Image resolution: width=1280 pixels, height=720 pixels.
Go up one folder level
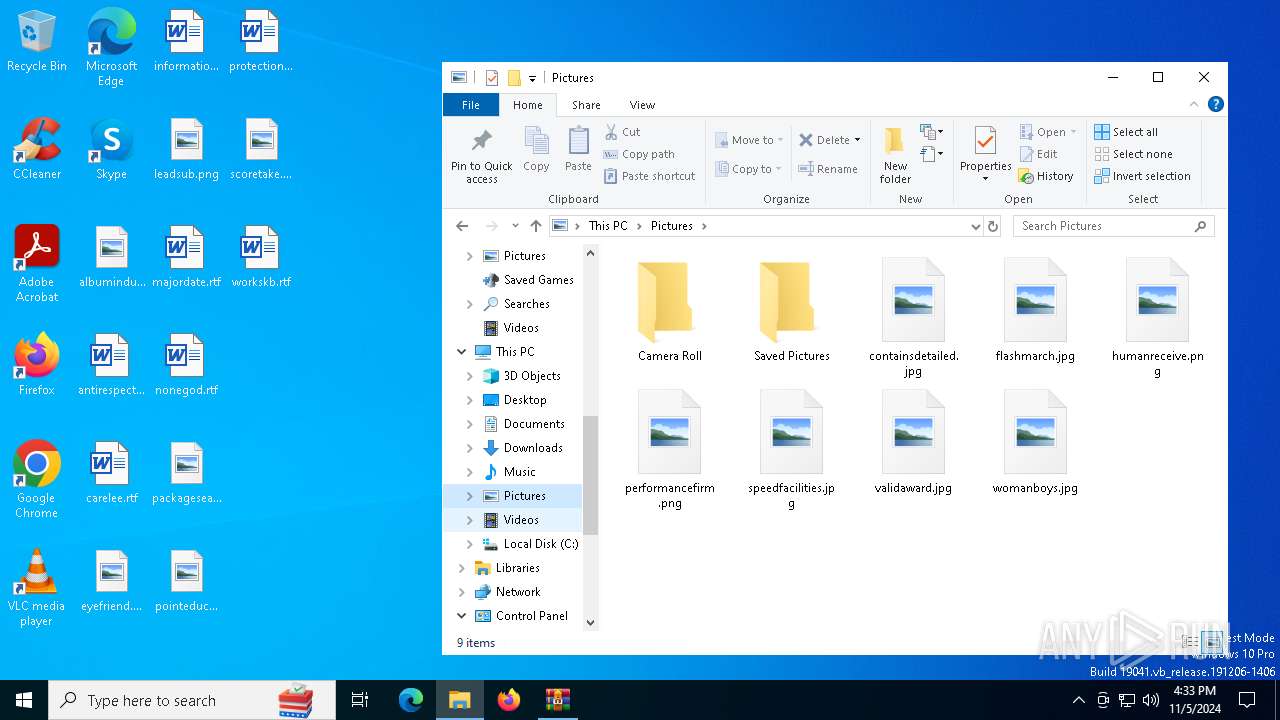point(536,226)
